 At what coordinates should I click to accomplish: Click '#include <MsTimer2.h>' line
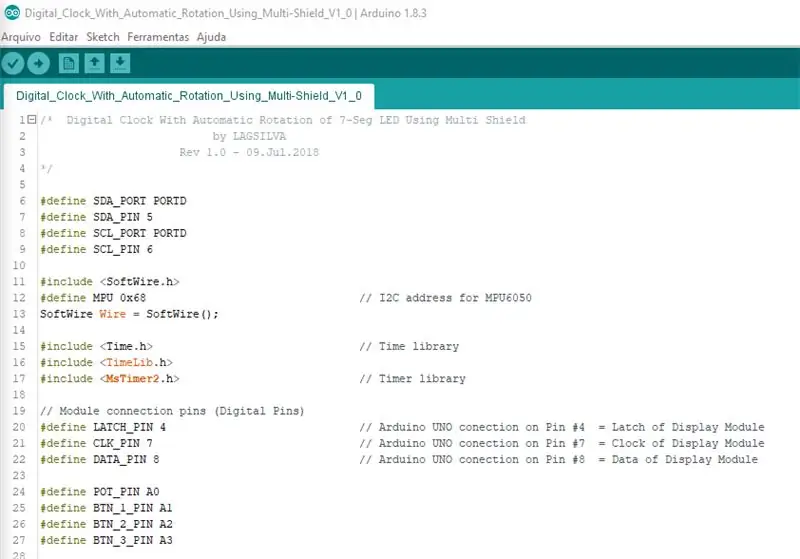pos(110,378)
